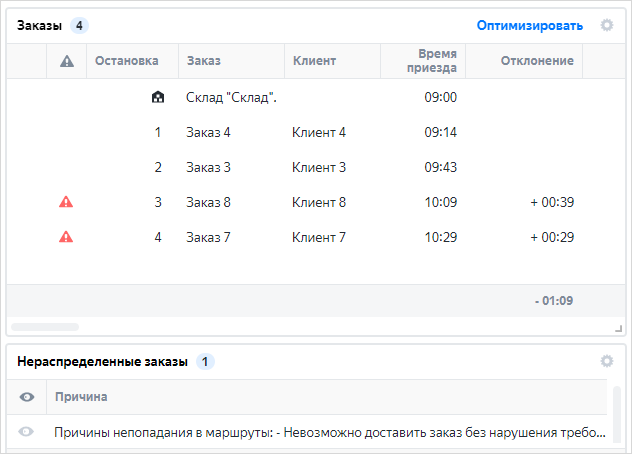Screen dimensions: 632x454
Task: Sort by the Заказ column header
Action: tap(204, 61)
